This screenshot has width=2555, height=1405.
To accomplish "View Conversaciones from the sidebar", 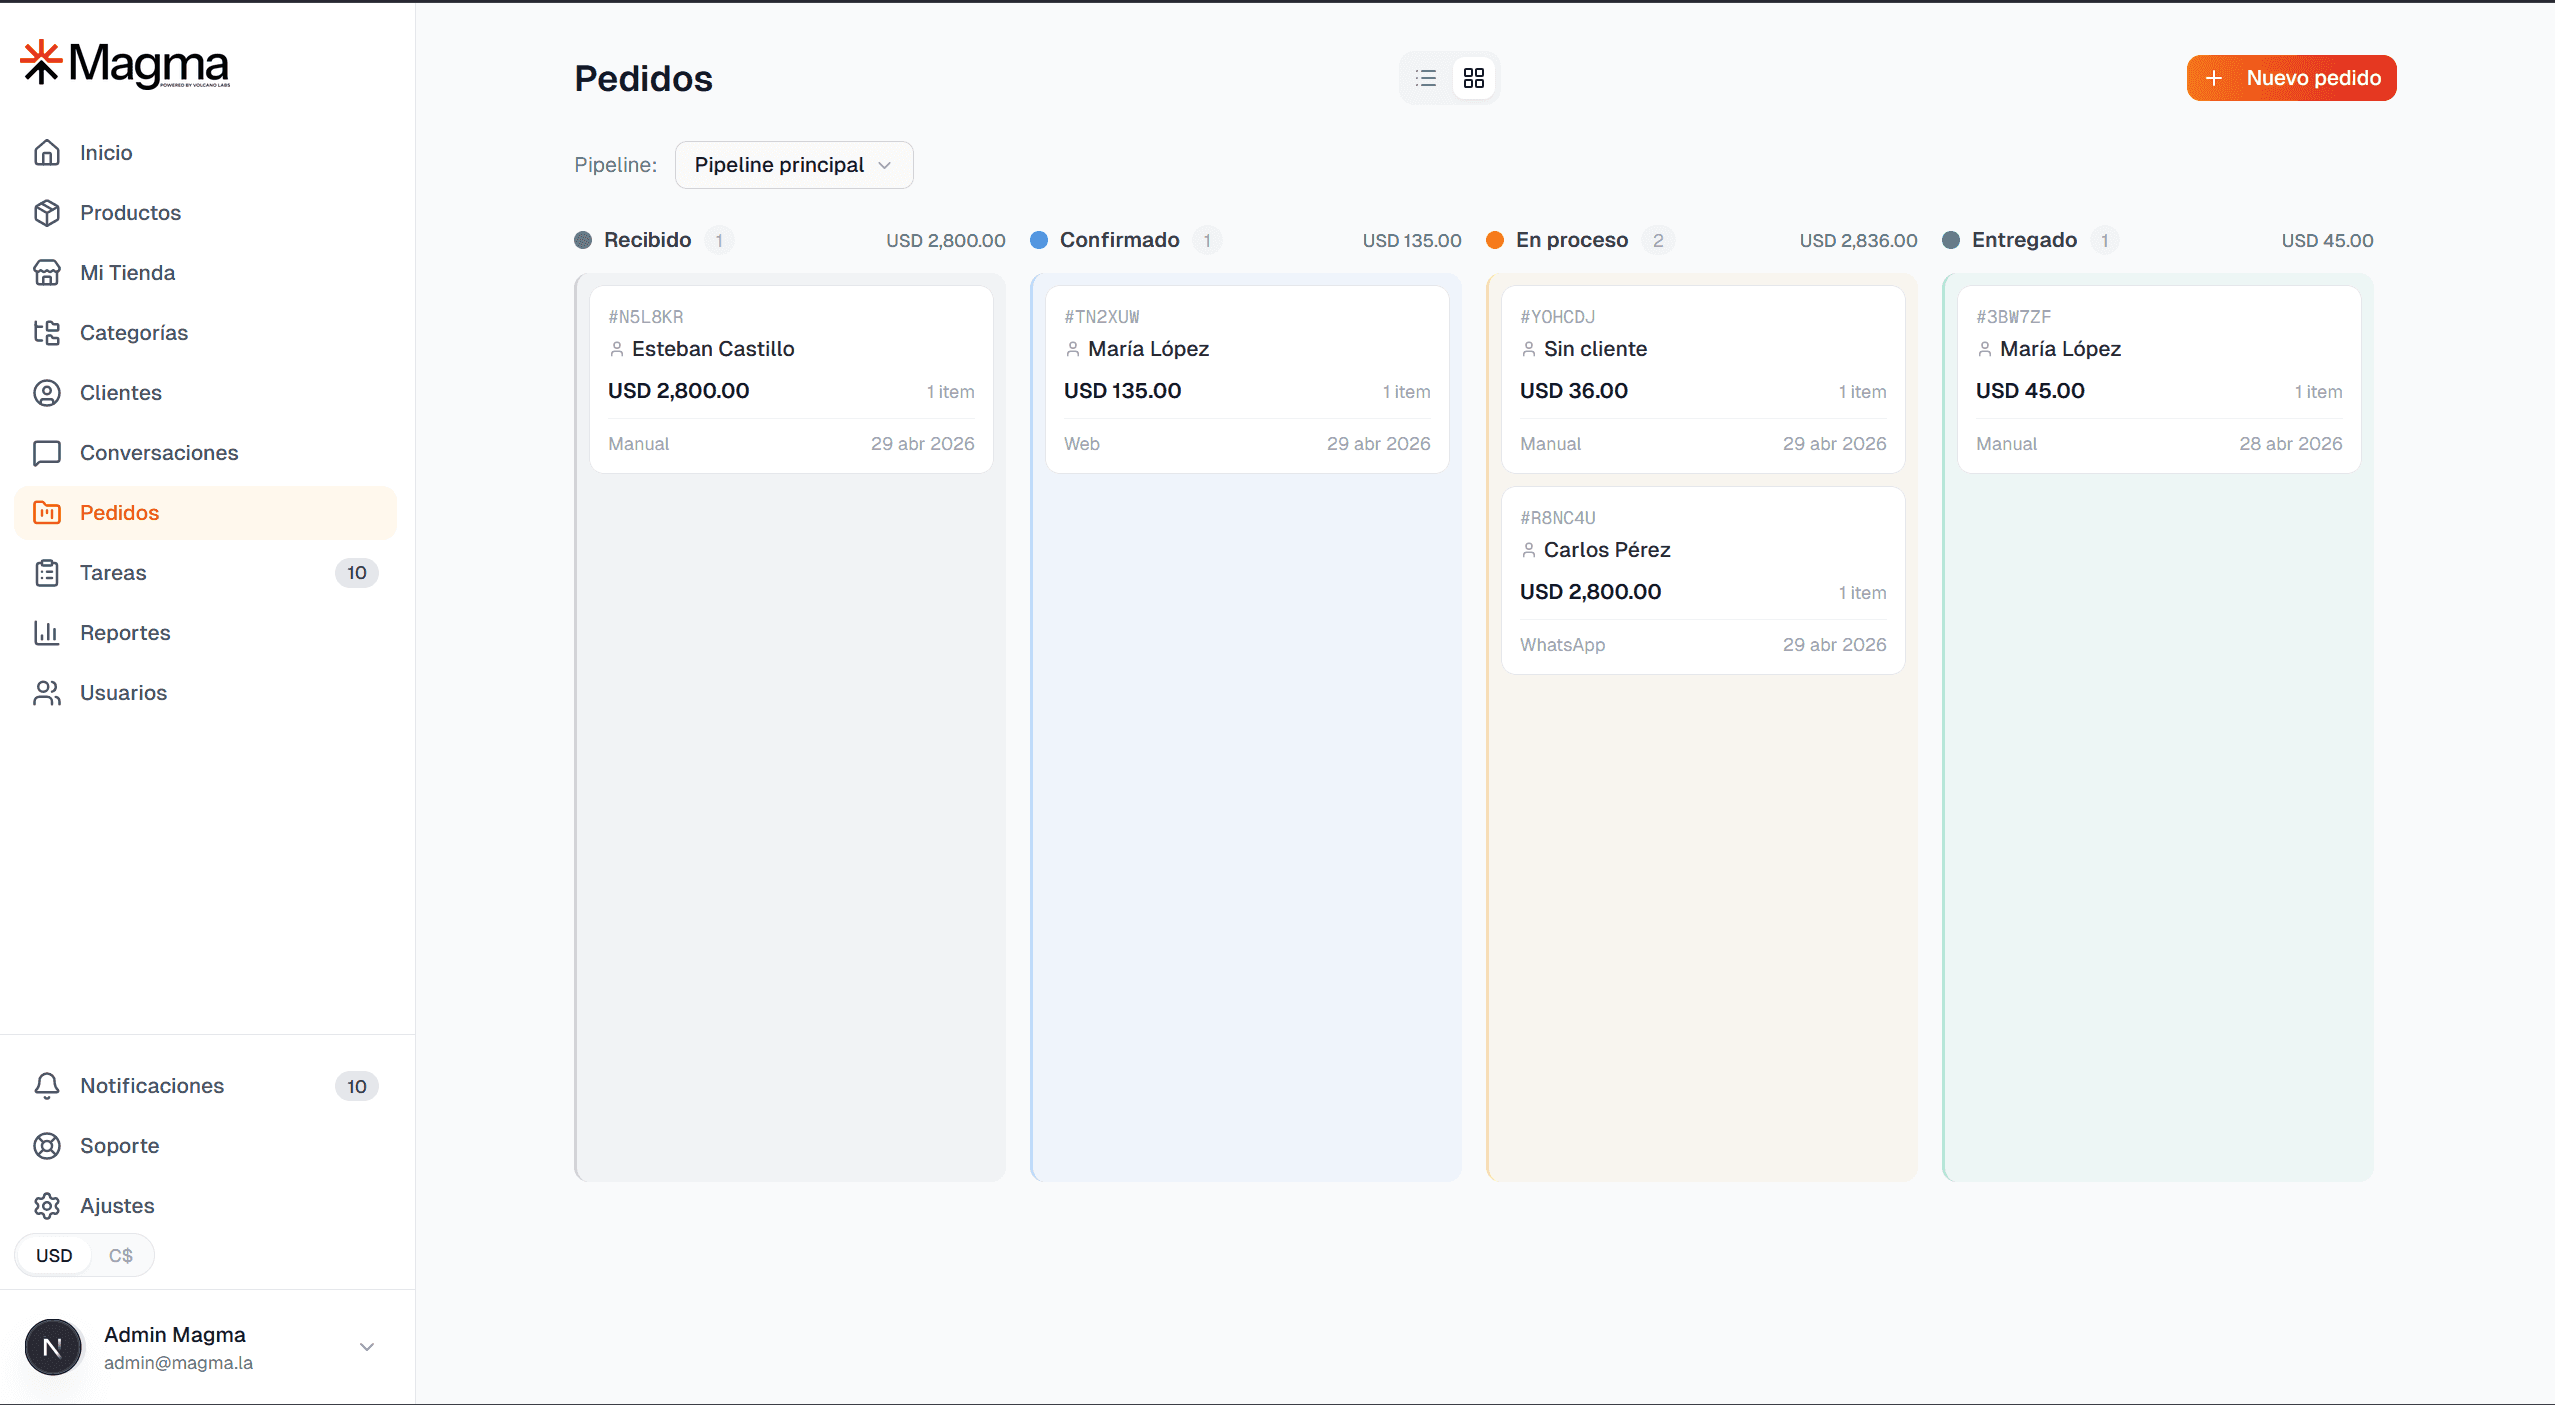I will (158, 452).
